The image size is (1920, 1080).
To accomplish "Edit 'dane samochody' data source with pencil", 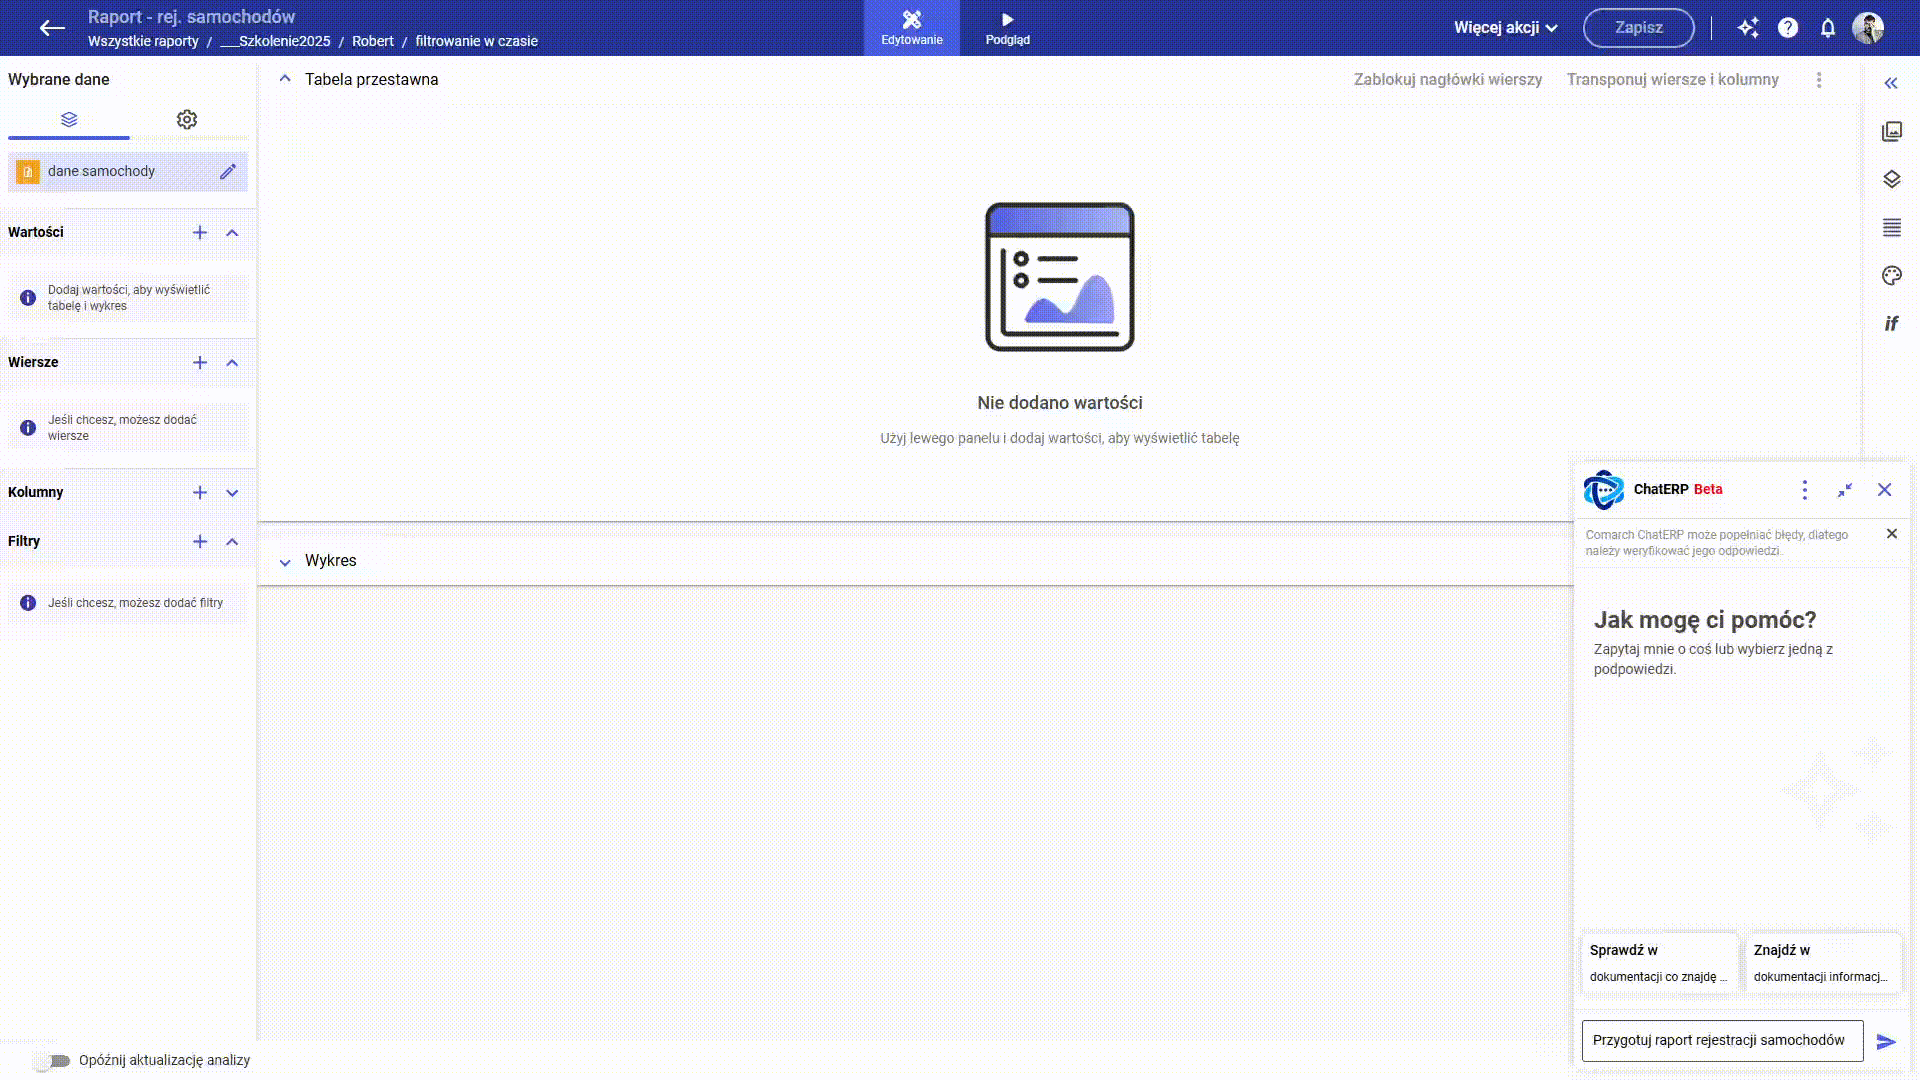I will 228,171.
